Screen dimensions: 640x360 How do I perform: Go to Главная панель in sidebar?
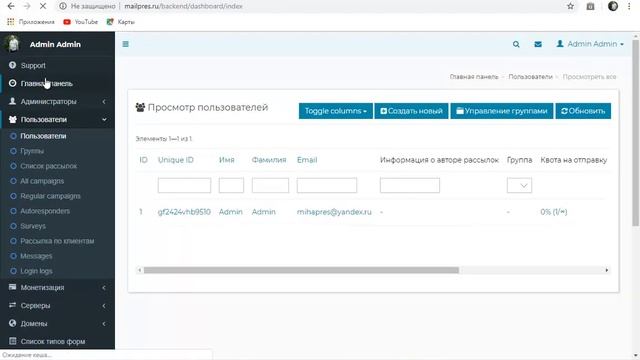[46, 83]
